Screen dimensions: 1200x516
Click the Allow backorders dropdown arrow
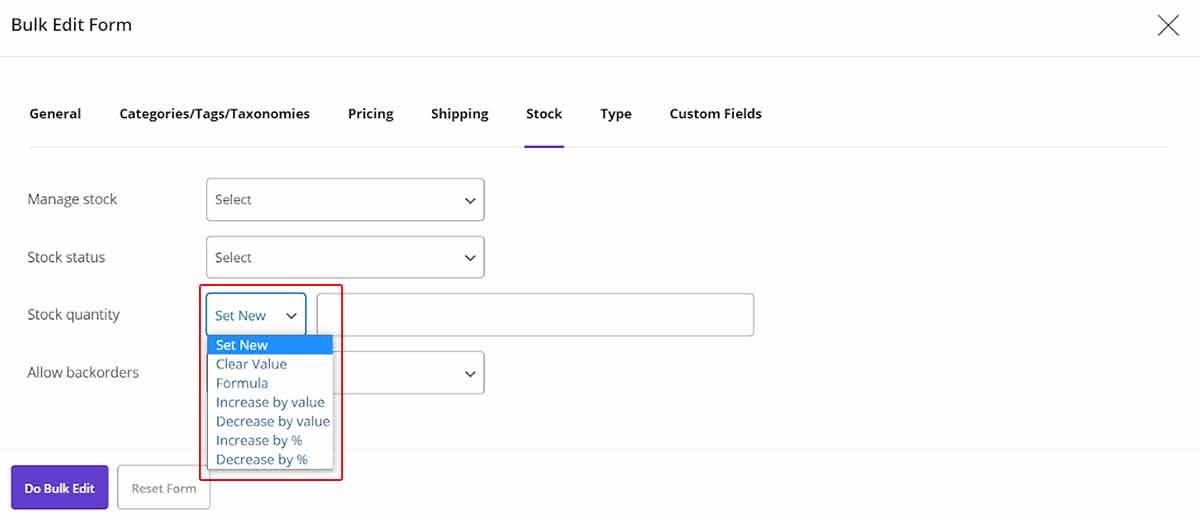470,373
